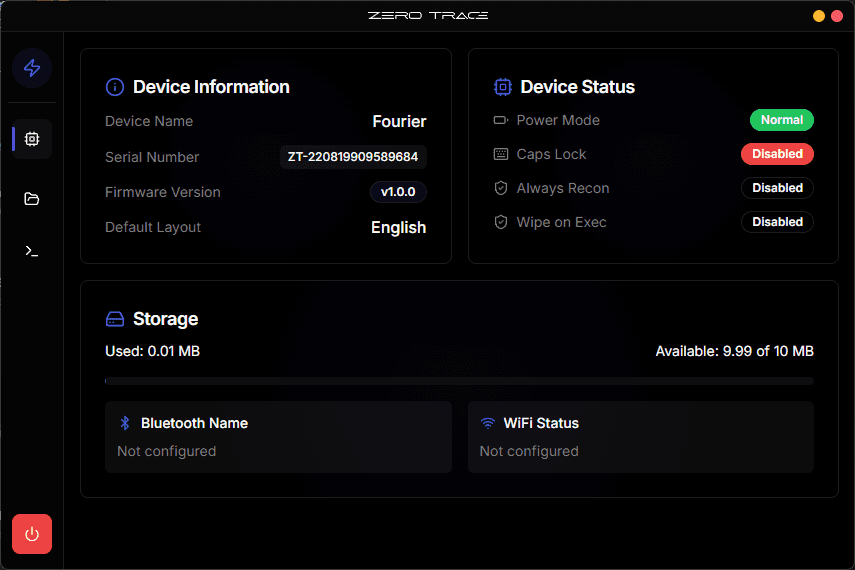Click Available: 9.99 of 10 MB text
855x570 pixels.
coord(734,351)
